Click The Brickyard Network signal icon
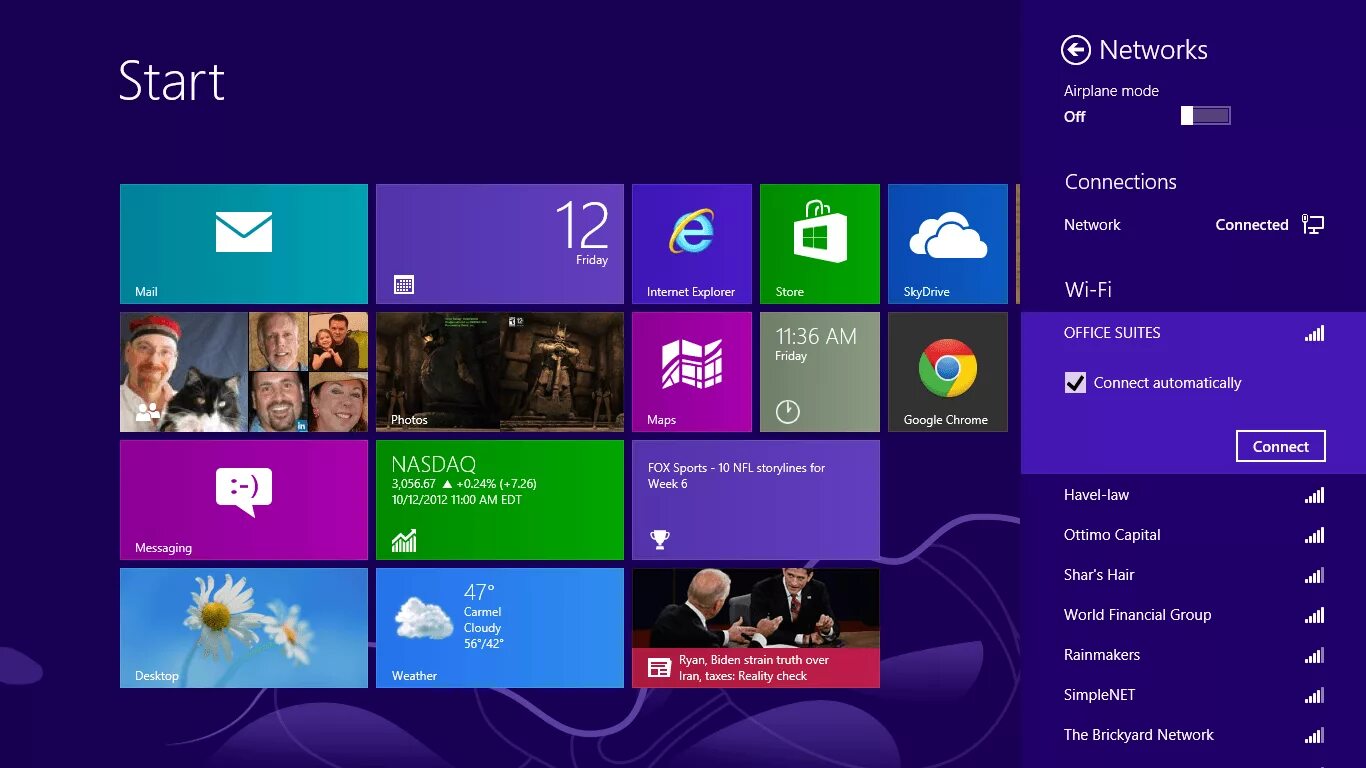This screenshot has height=768, width=1366. tap(1314, 735)
